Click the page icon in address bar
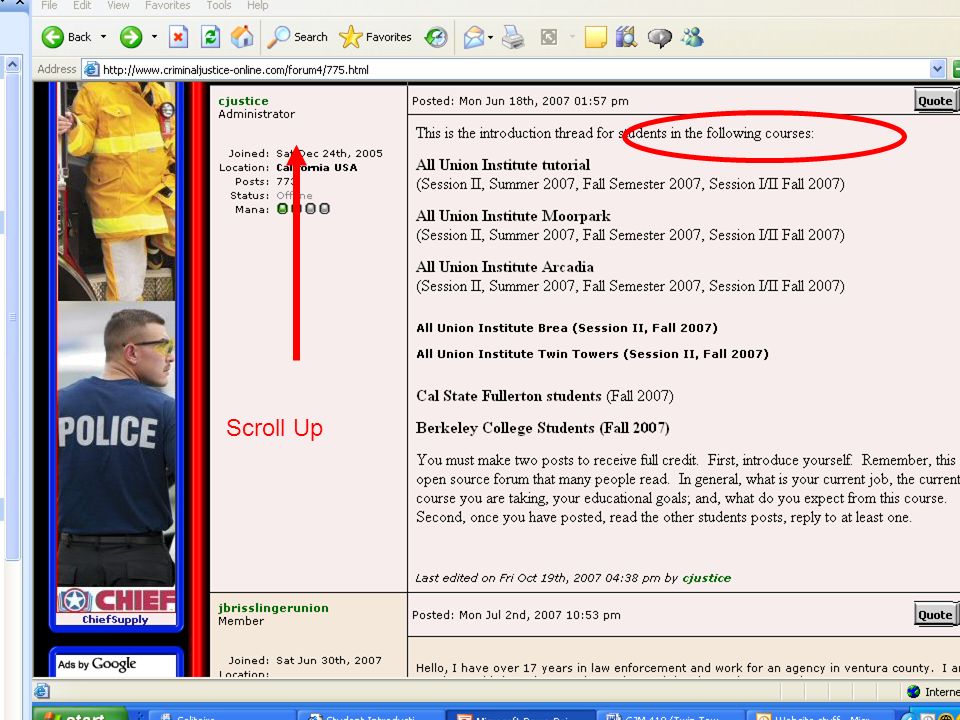The width and height of the screenshot is (960, 720). (91, 69)
